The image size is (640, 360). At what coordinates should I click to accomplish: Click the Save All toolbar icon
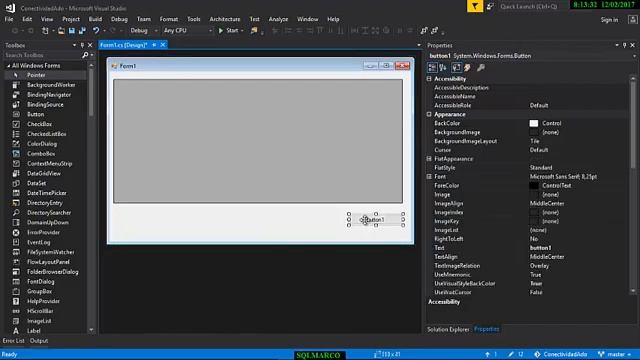tap(82, 31)
